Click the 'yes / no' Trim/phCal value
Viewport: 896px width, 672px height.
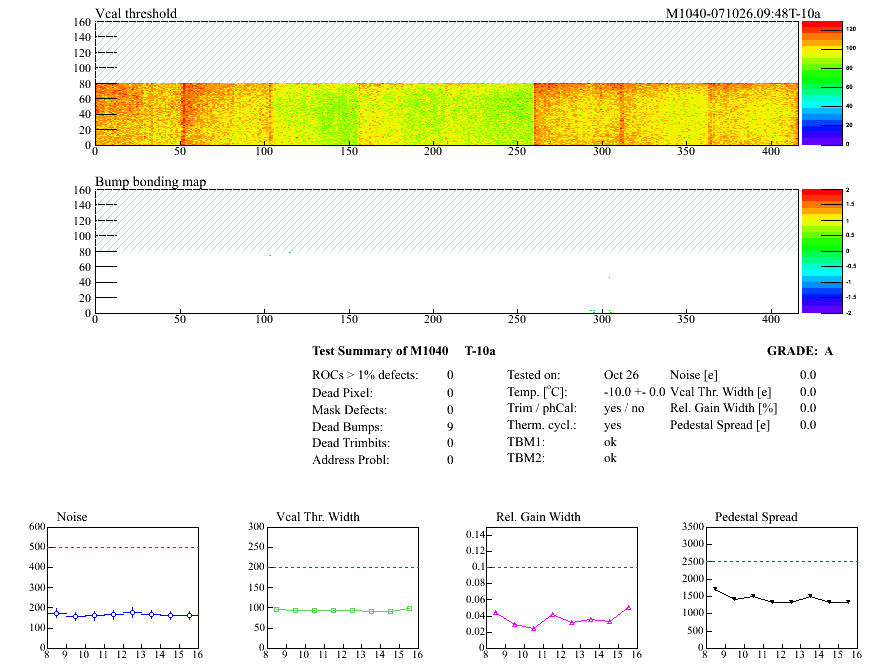(x=624, y=408)
